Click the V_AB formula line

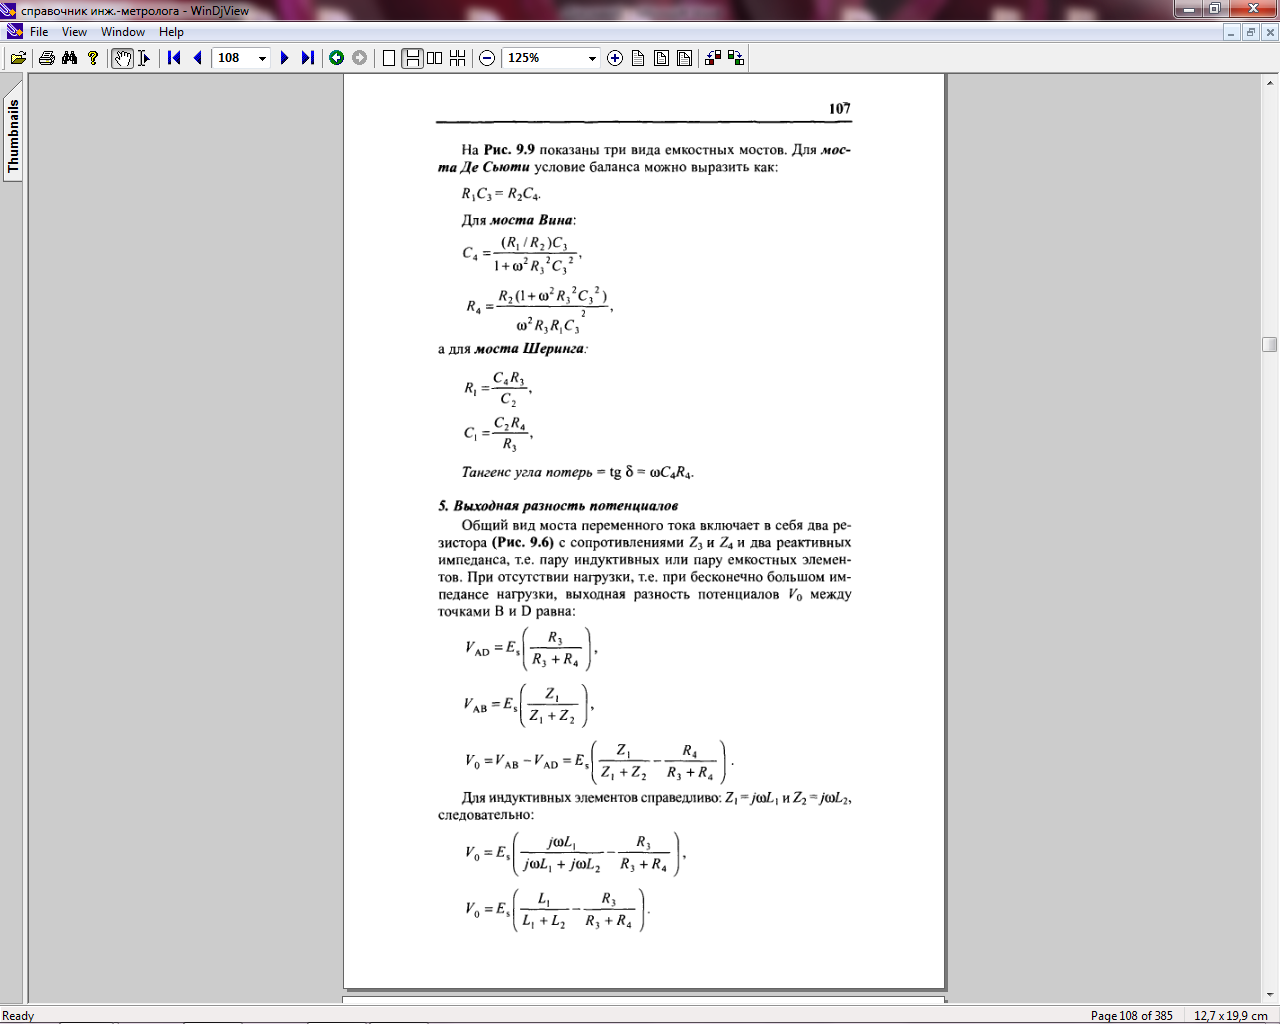pyautogui.click(x=529, y=705)
